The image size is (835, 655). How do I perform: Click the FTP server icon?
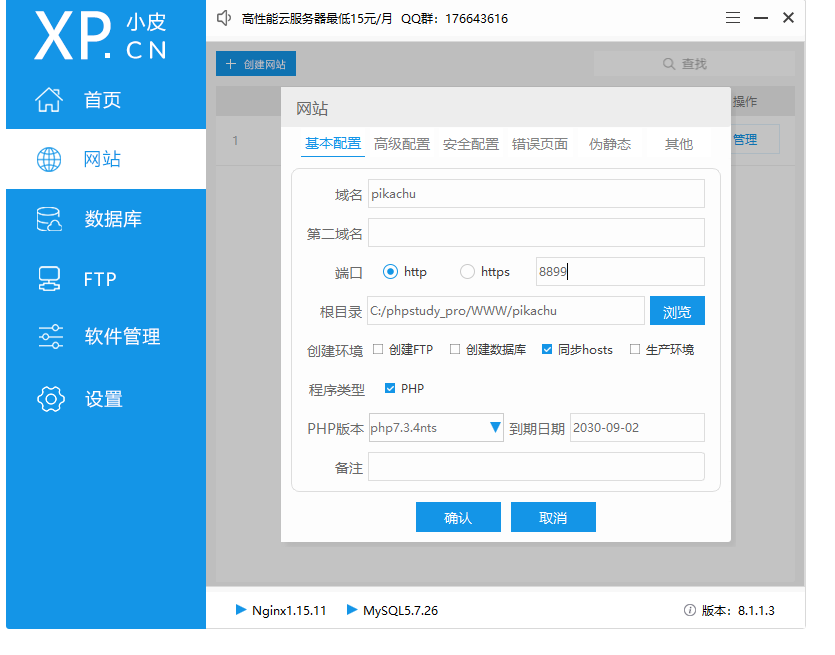(x=49, y=279)
